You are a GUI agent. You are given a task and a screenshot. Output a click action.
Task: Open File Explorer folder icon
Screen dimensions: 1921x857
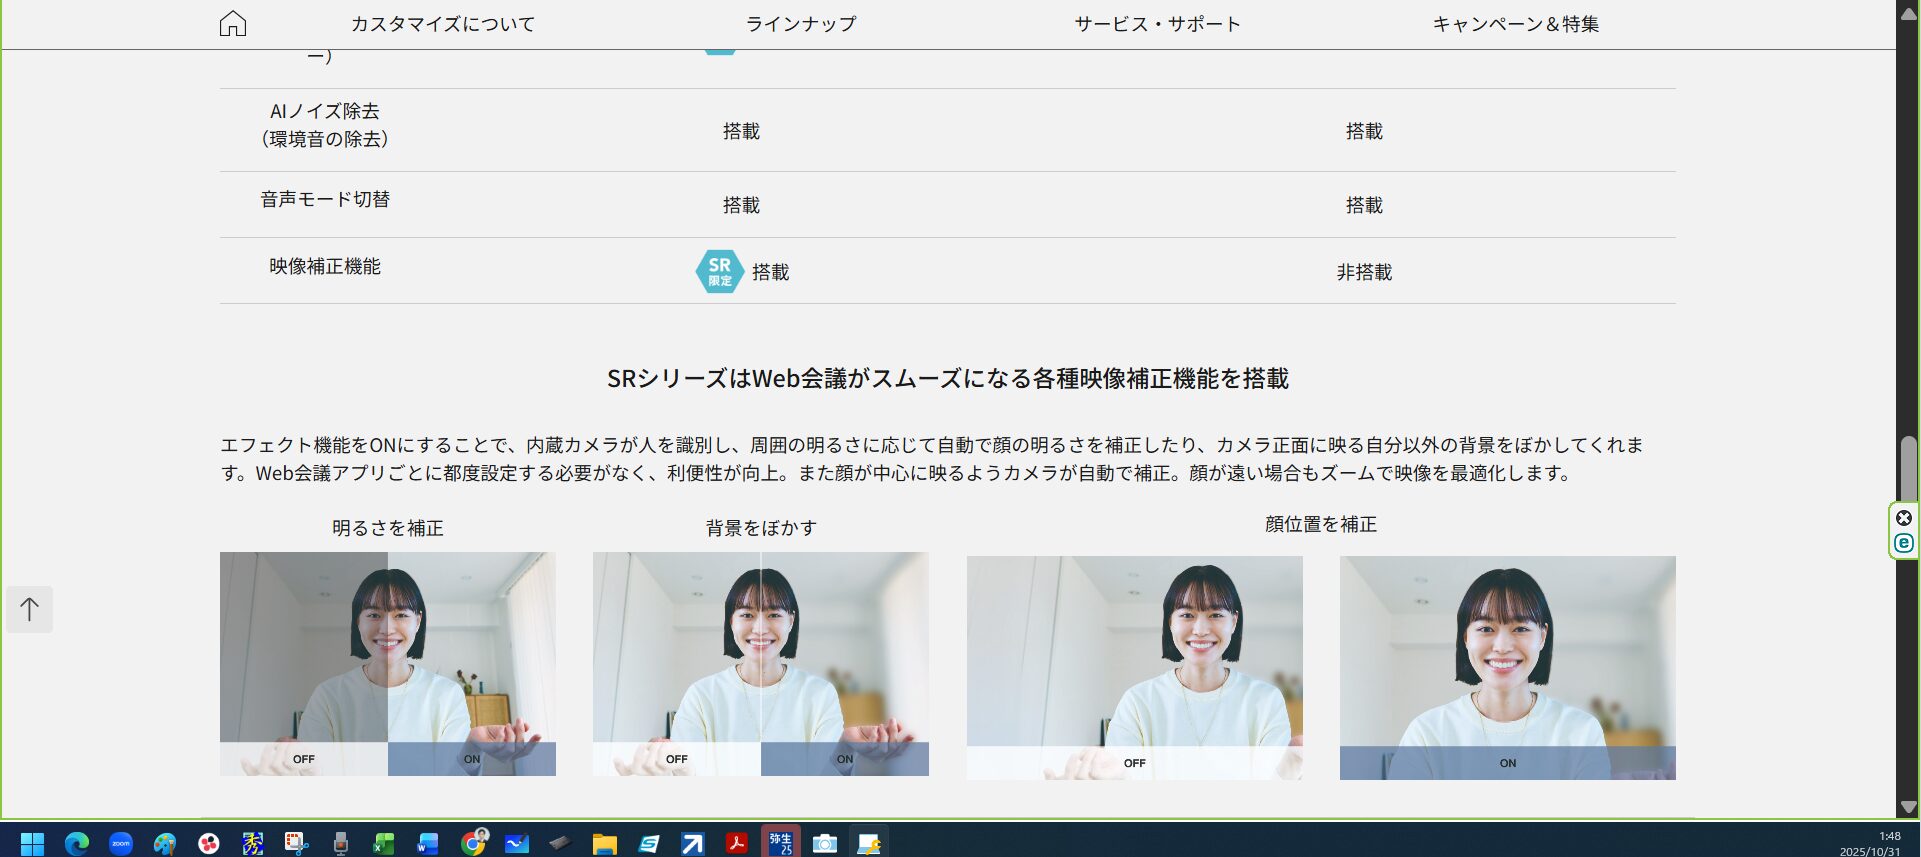(604, 844)
